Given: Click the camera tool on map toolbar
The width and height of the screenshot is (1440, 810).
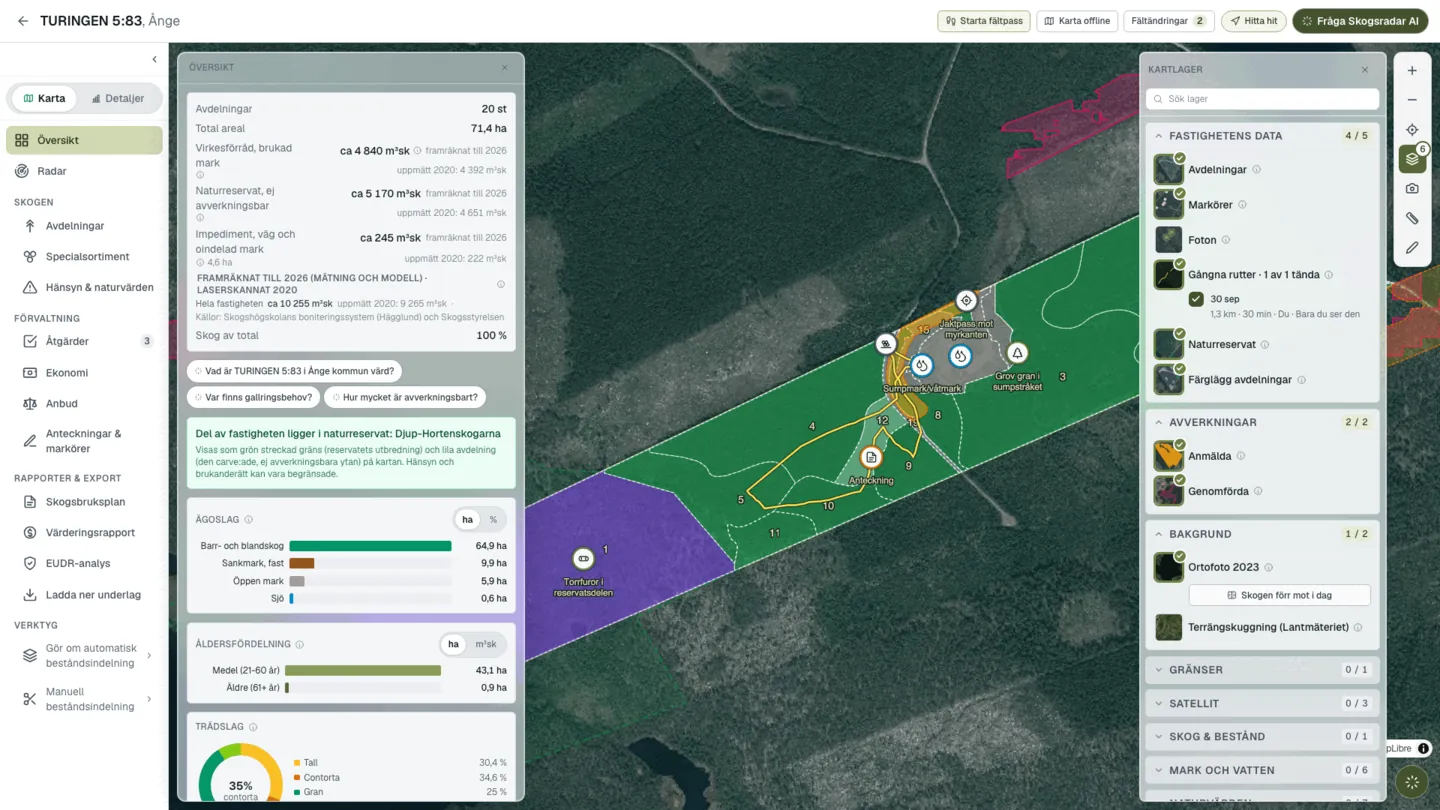Looking at the screenshot, I should coord(1412,189).
